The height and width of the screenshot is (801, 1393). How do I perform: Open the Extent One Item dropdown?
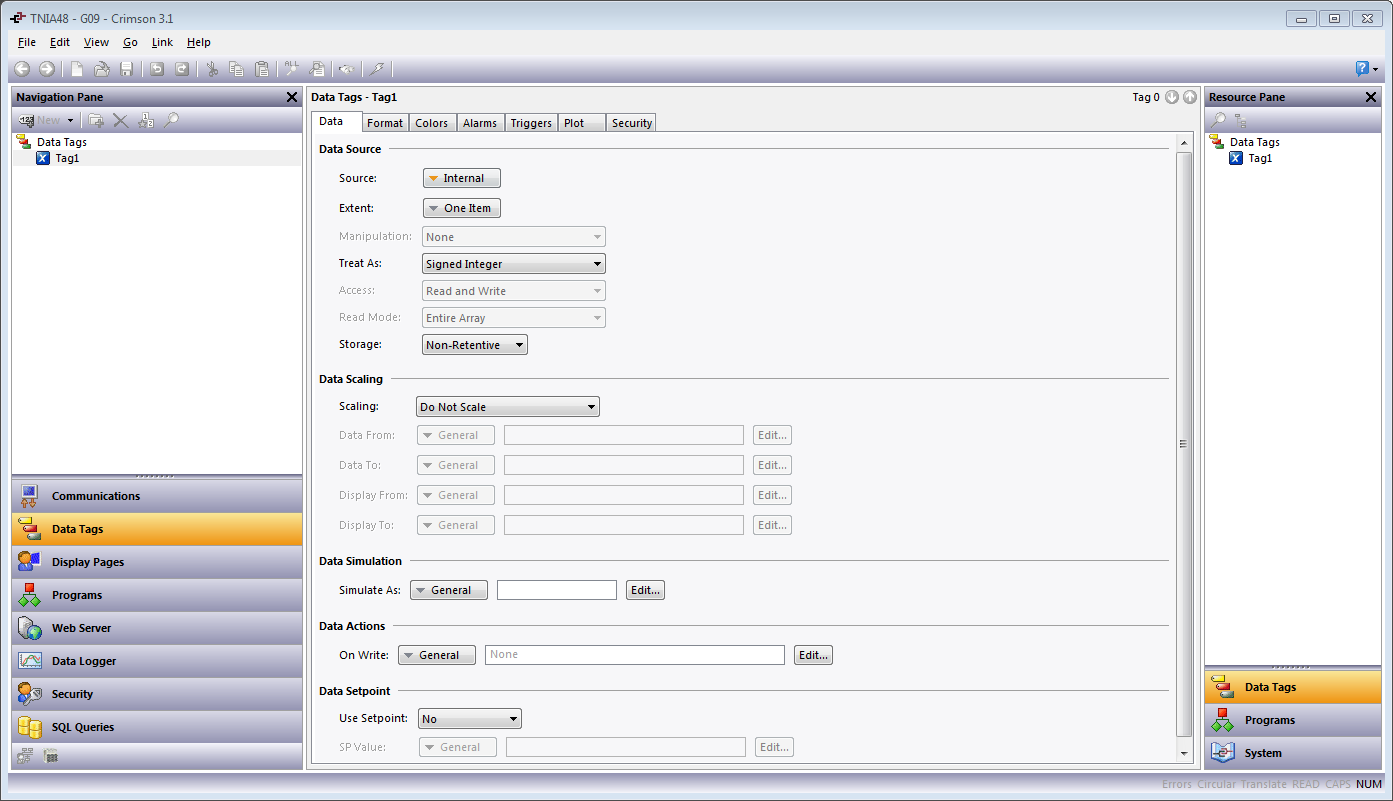click(x=462, y=208)
